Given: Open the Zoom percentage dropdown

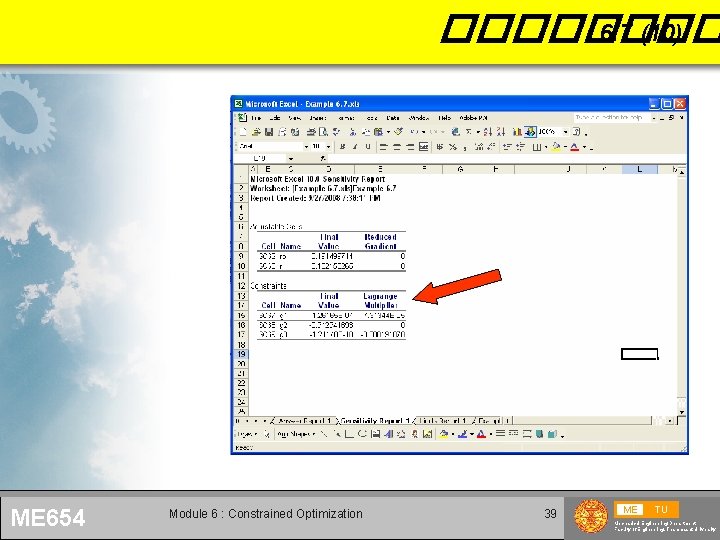Looking at the screenshot, I should 566,132.
